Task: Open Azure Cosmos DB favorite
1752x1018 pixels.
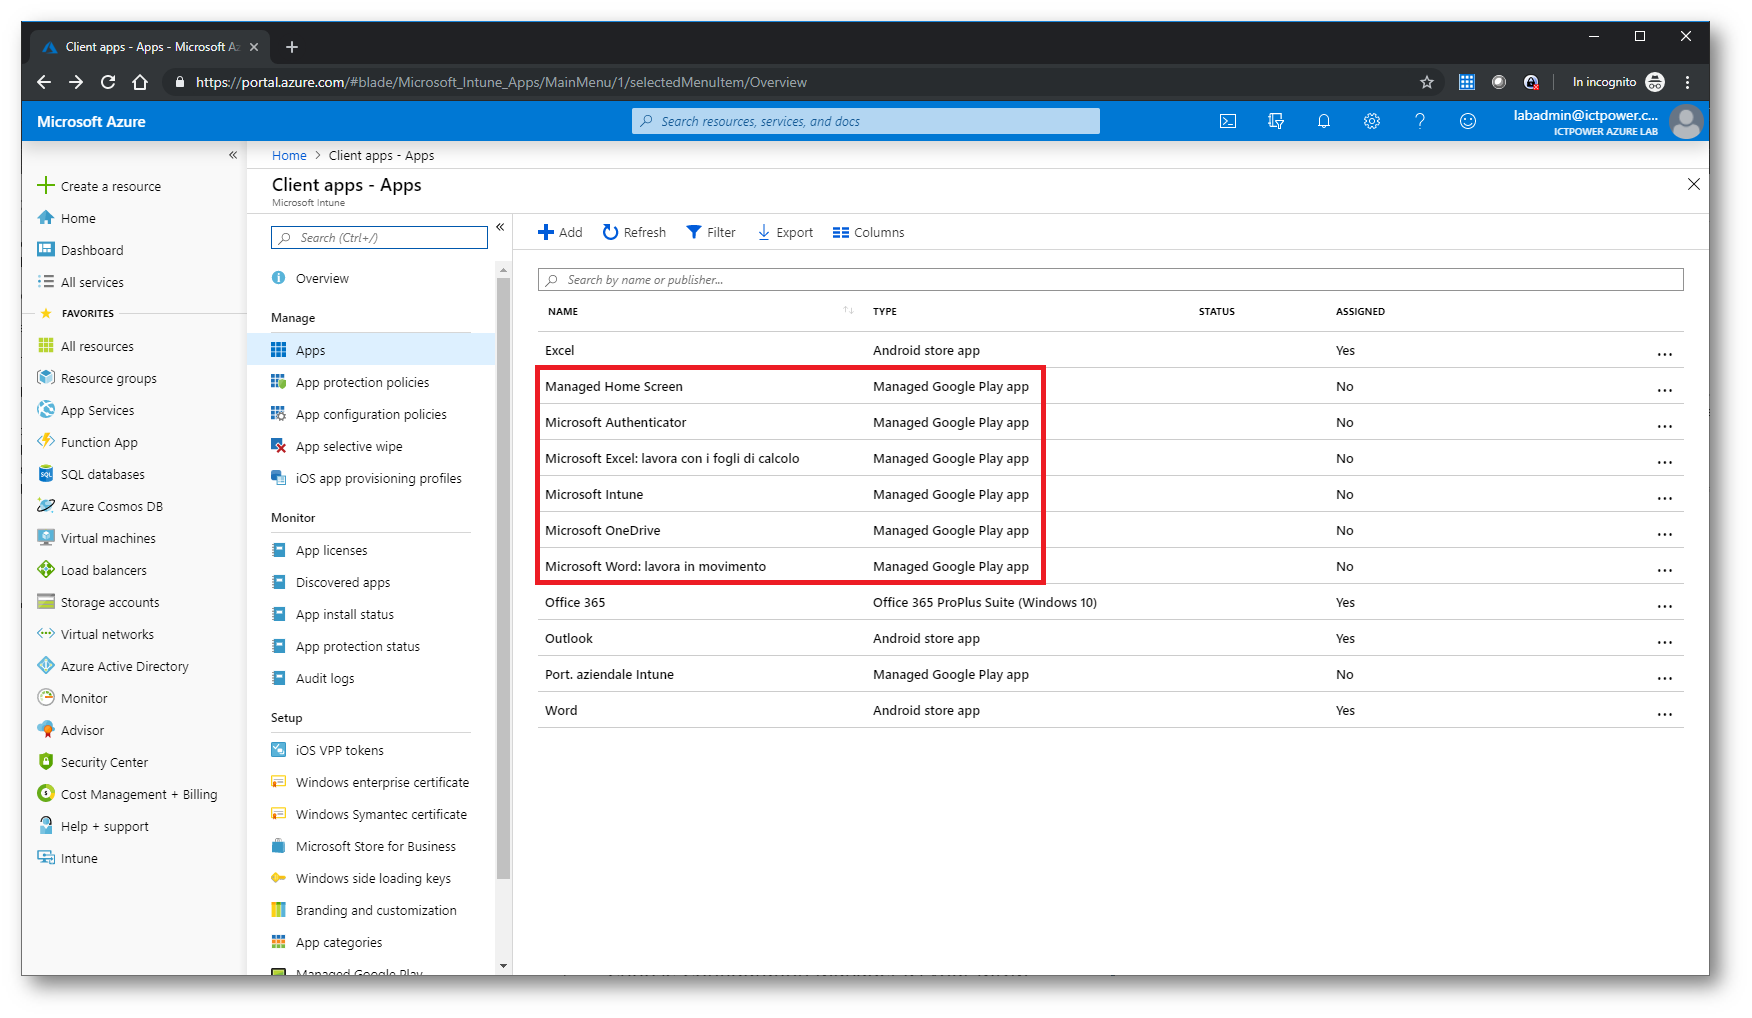Action: [100, 506]
